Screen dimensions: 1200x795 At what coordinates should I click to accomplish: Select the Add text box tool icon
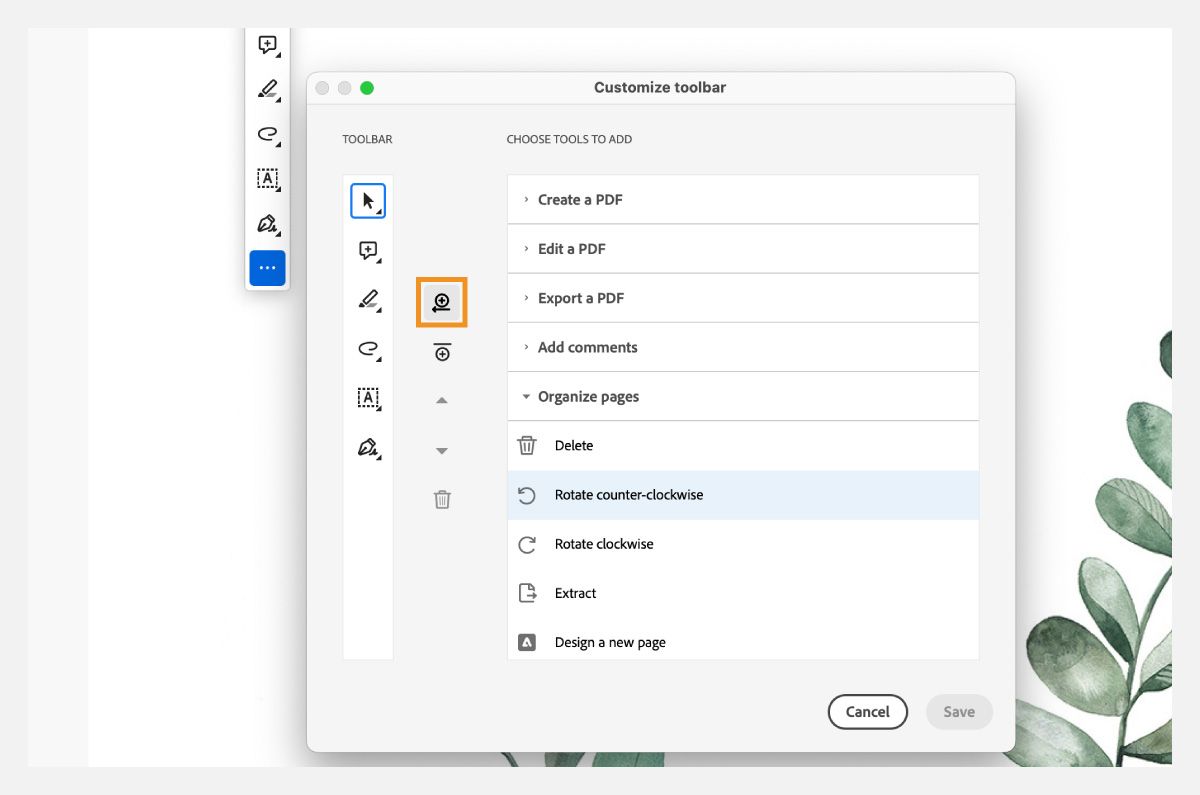[368, 398]
